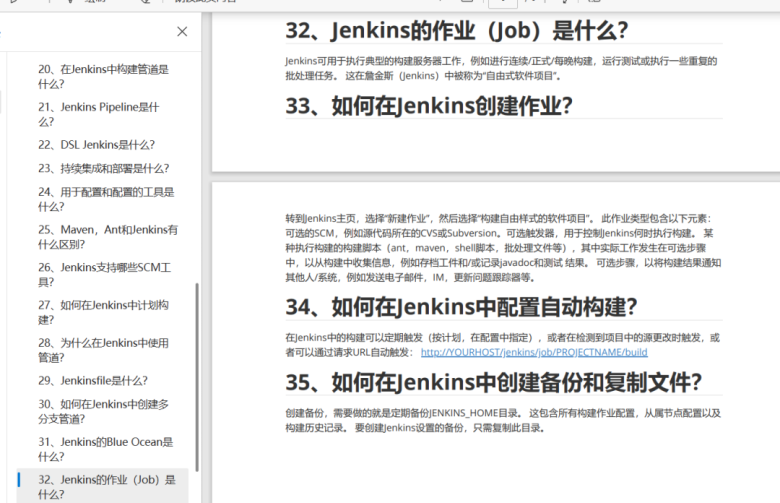This screenshot has width=780, height=503.
Task: Click paragraph starting Jenkins可用于执行典型的构建服务器工作
Action: [x=501, y=69]
